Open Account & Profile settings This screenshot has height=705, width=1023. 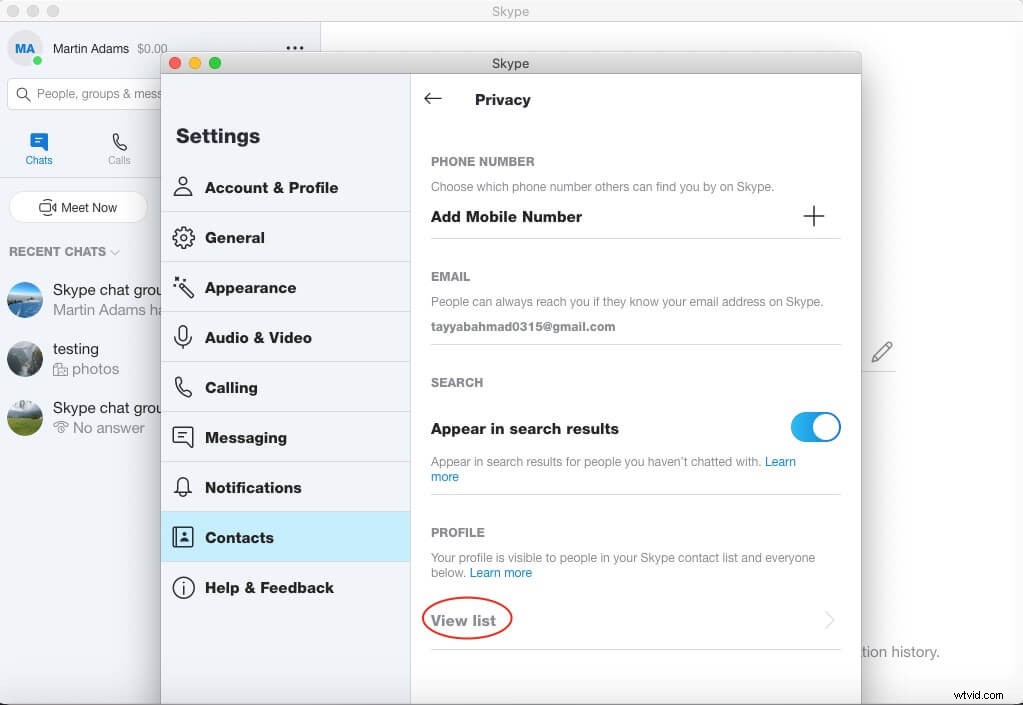tap(270, 186)
